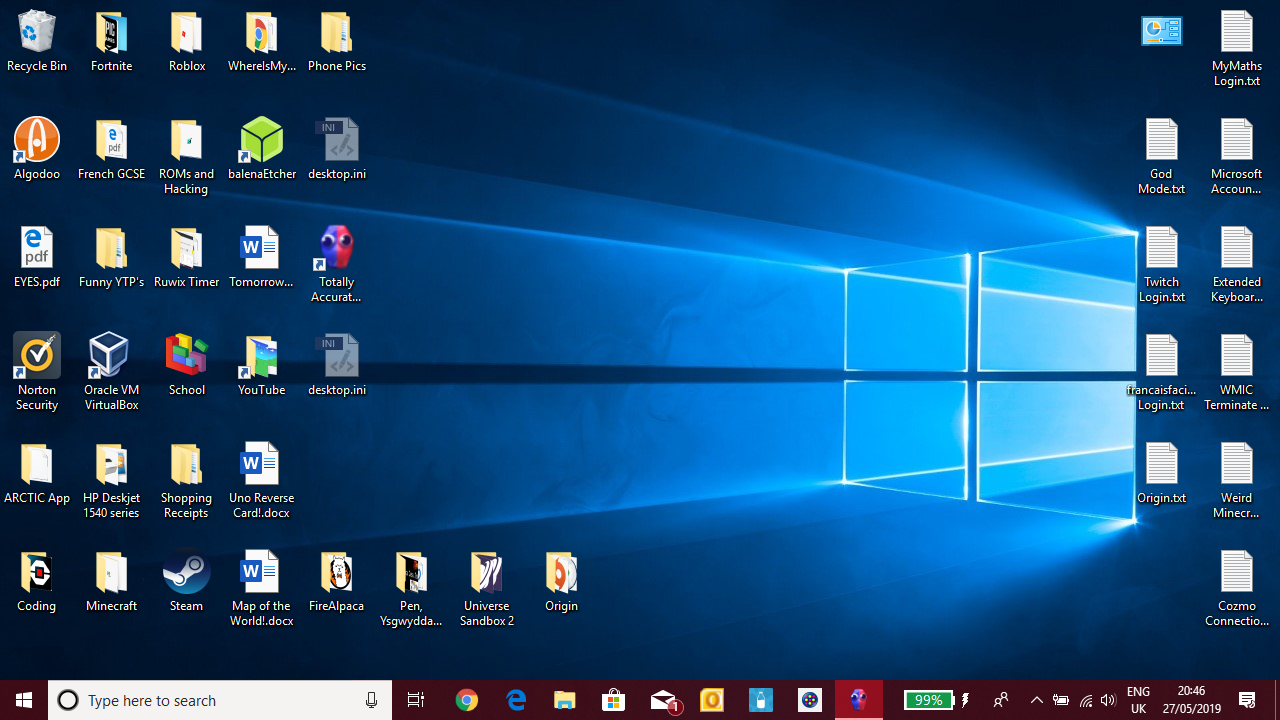
Task: Select the francaisfaci... Login.txt file
Action: pos(1162,373)
